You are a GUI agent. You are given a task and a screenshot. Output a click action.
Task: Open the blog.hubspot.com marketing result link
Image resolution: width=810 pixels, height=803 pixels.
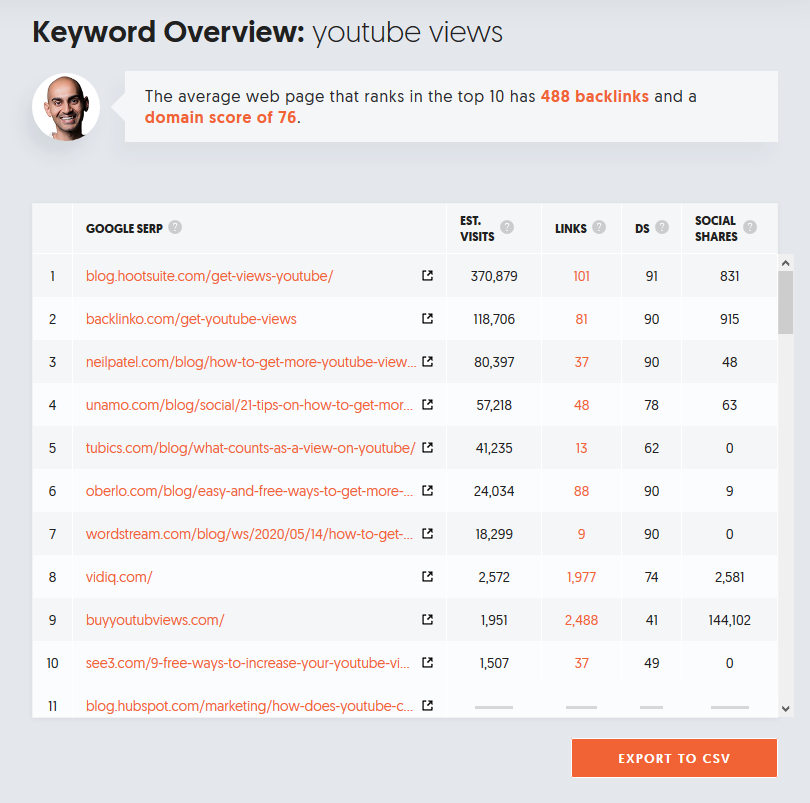249,706
